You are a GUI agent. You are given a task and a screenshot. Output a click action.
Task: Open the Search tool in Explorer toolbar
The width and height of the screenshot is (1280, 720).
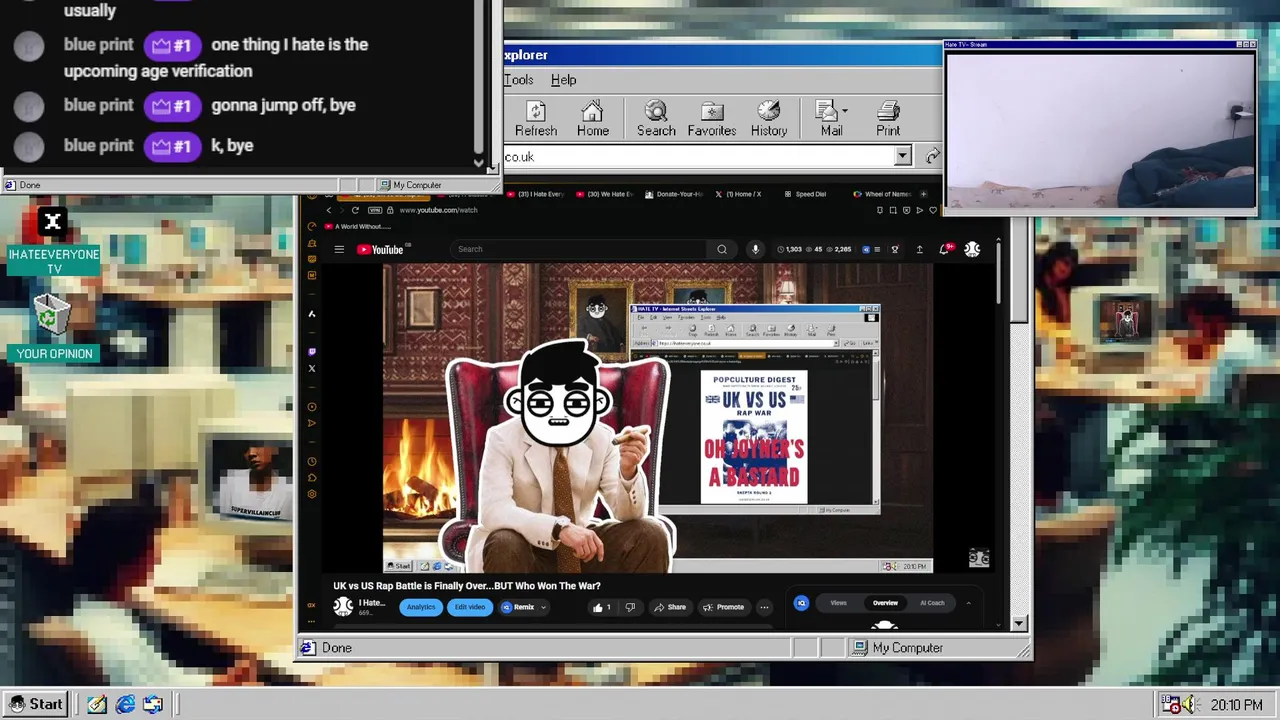pyautogui.click(x=656, y=119)
